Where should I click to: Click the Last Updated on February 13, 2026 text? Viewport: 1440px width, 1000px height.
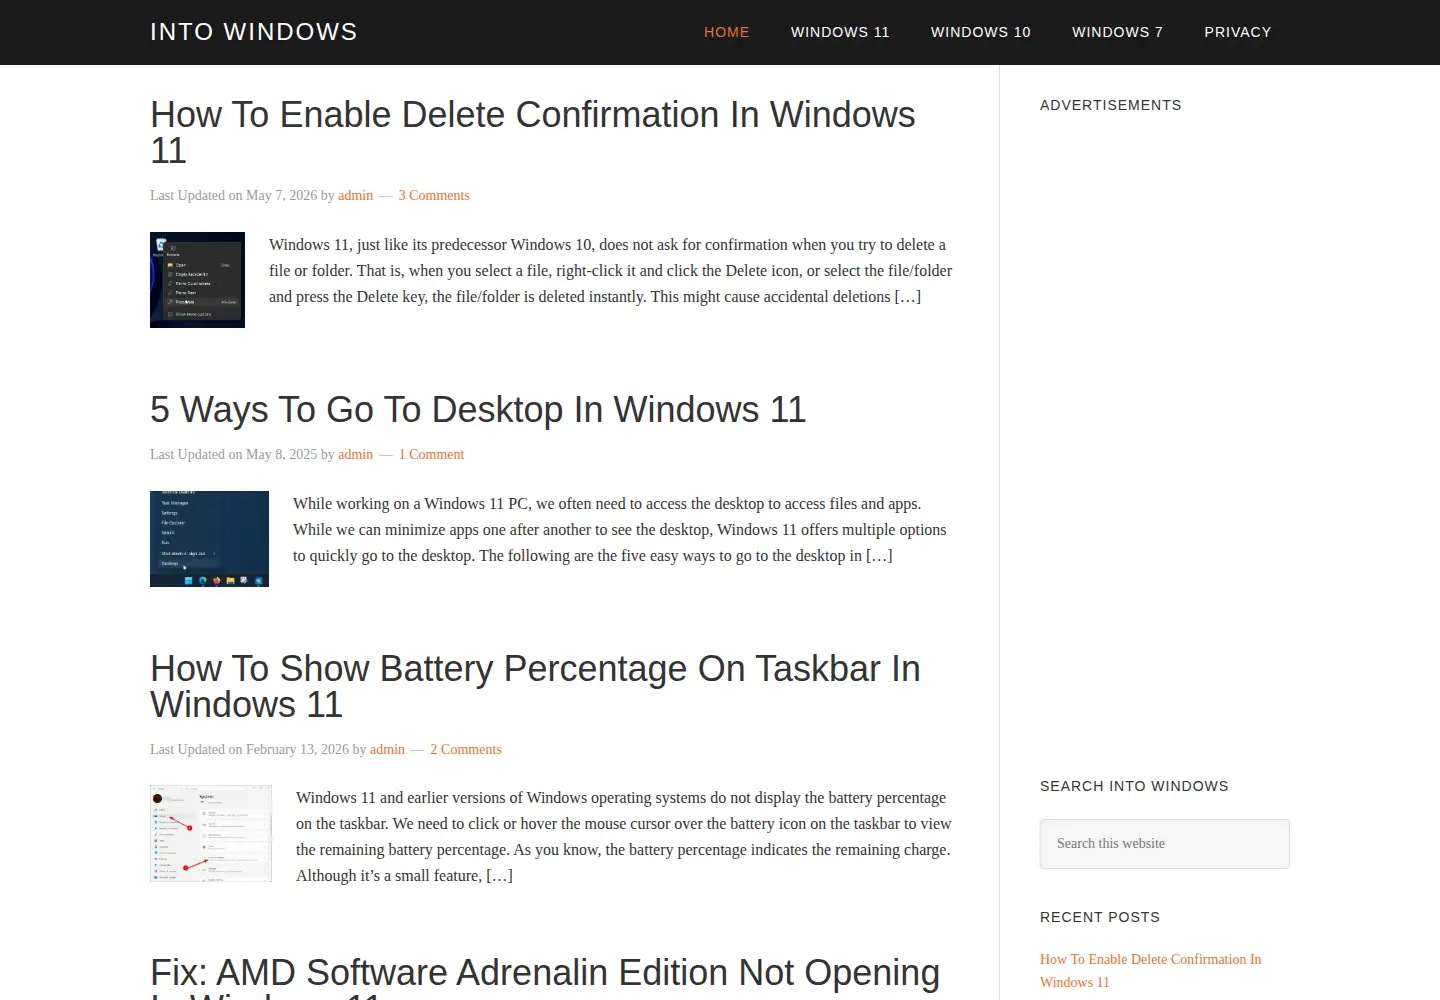click(x=250, y=749)
